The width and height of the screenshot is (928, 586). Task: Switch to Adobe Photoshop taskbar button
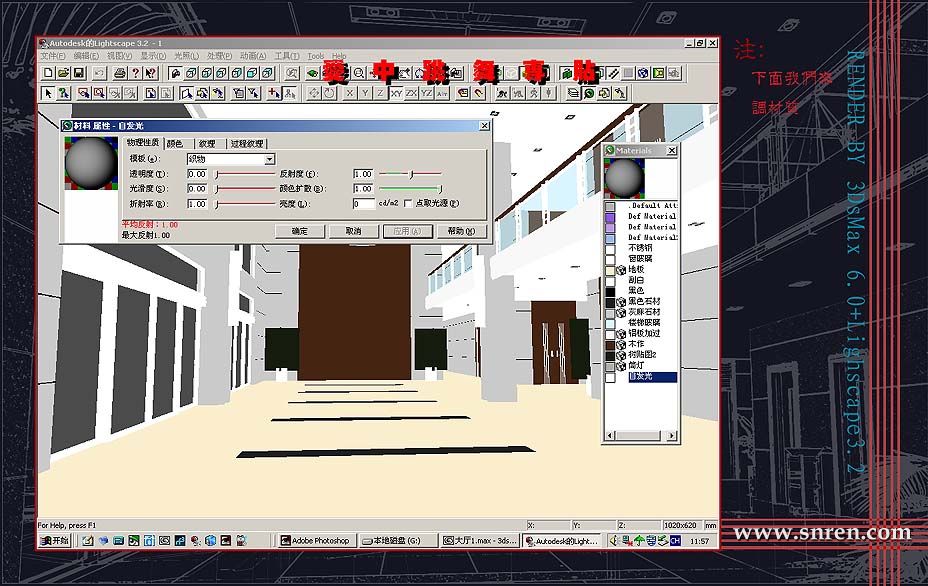(x=316, y=540)
